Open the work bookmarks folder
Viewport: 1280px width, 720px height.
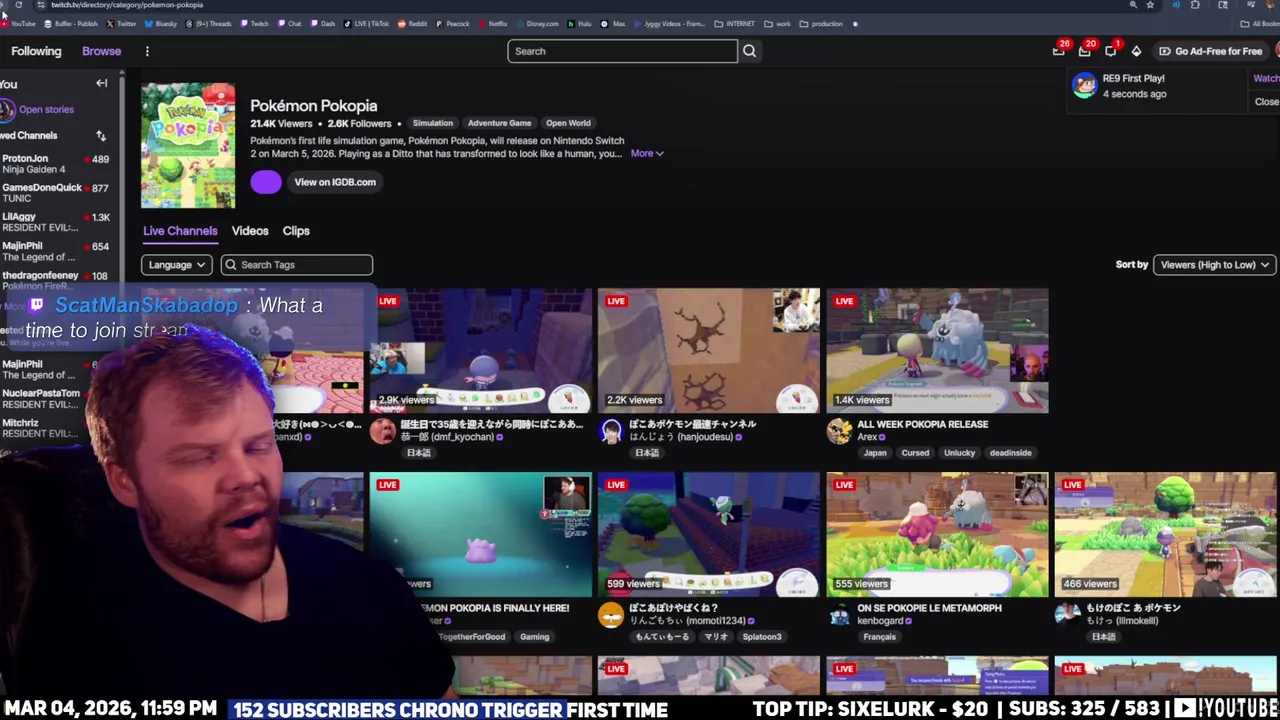tap(778, 24)
